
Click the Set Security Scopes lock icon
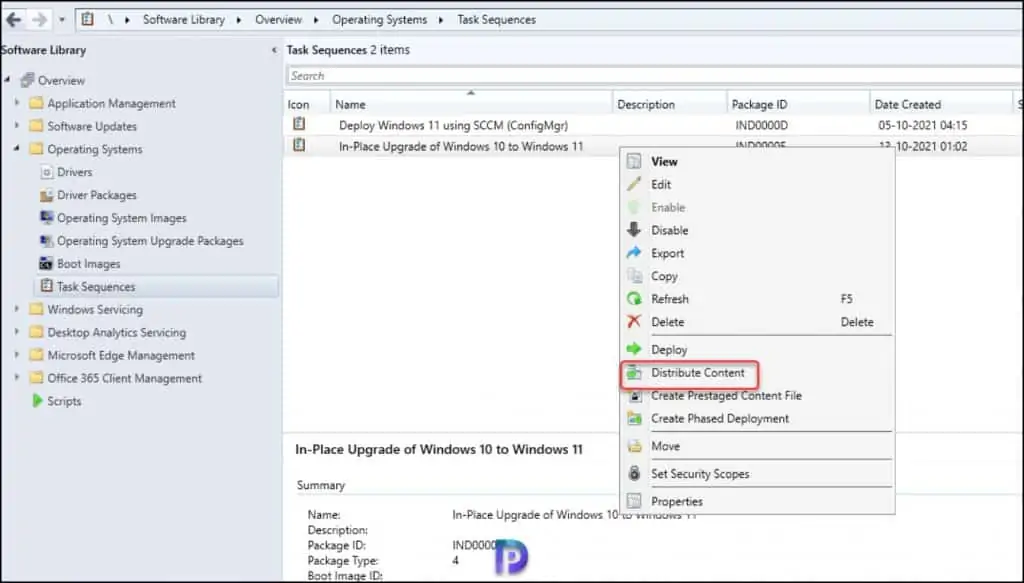pyautogui.click(x=634, y=473)
